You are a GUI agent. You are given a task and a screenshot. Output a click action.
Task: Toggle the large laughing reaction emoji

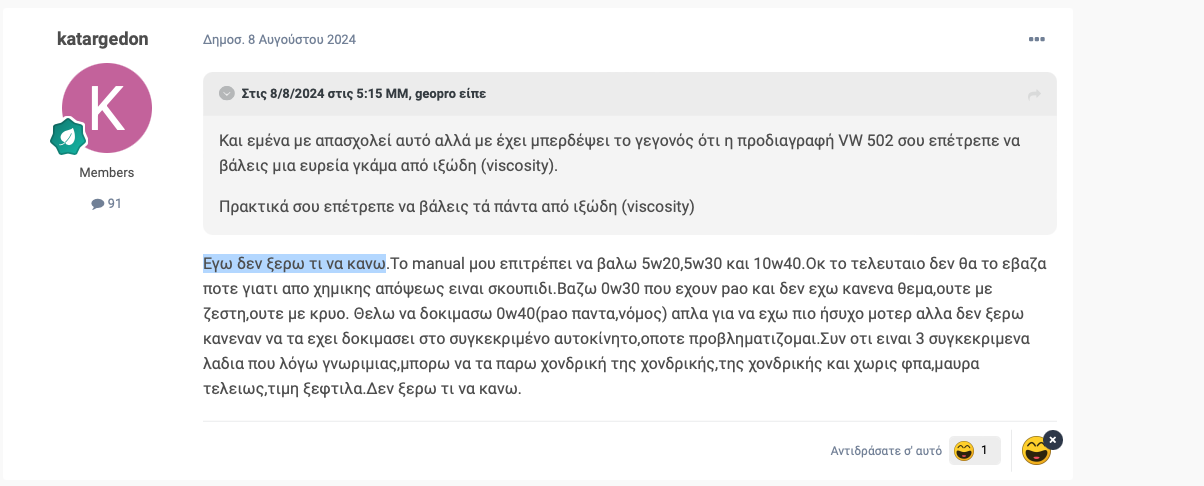pyautogui.click(x=1036, y=451)
